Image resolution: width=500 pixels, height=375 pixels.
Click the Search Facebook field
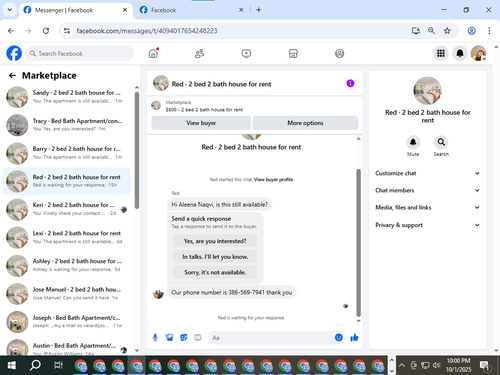coord(80,53)
